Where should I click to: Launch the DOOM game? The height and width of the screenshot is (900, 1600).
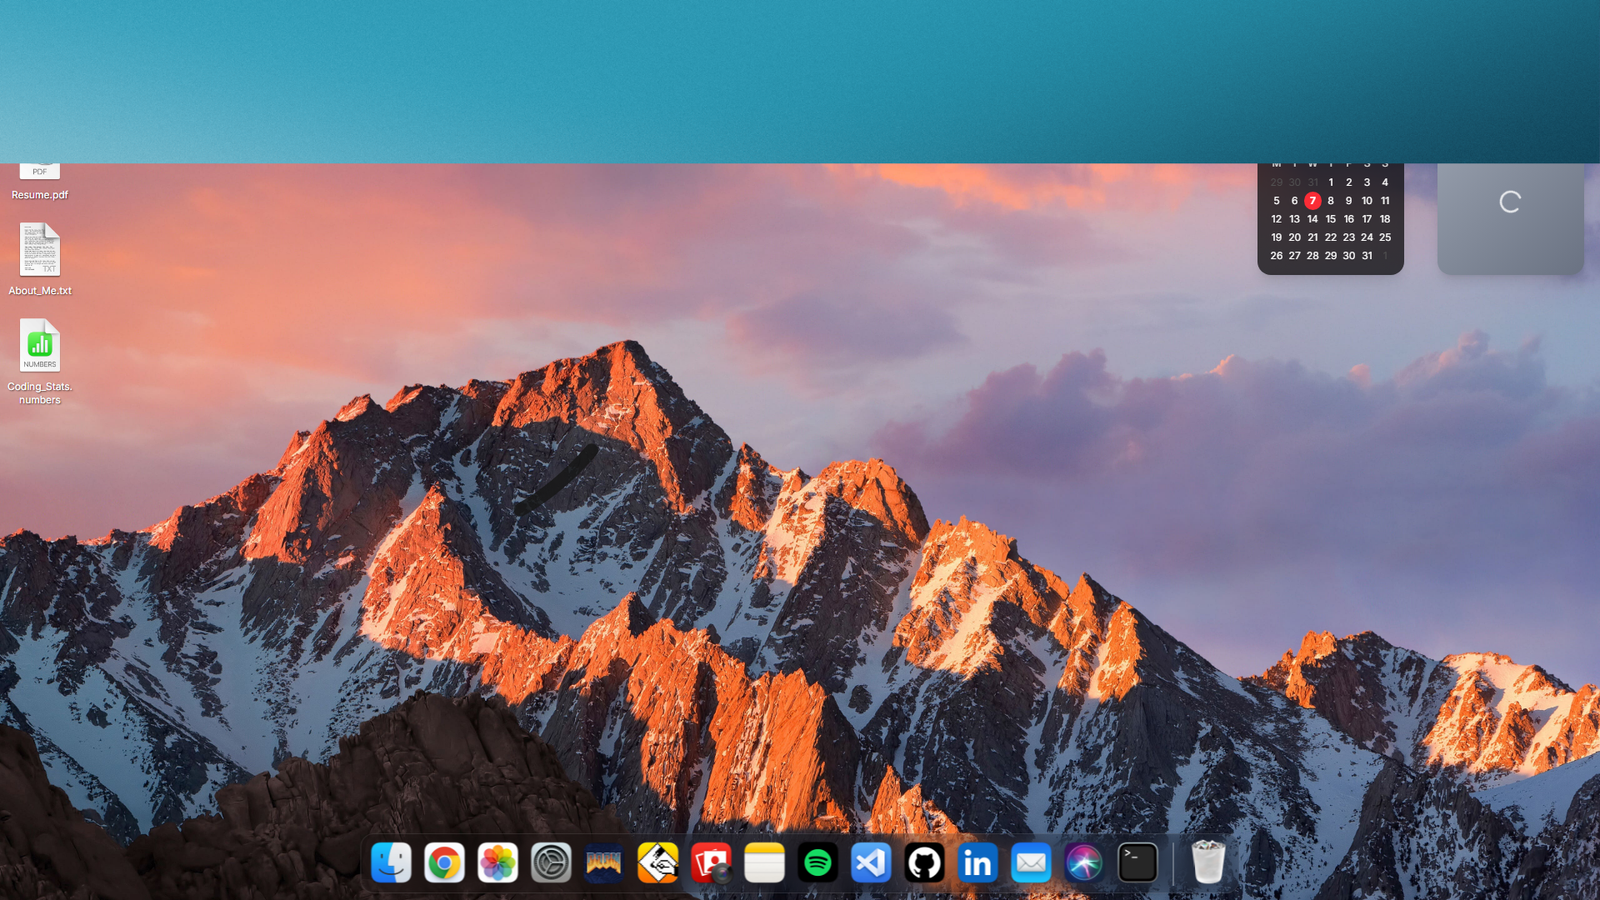tap(604, 862)
